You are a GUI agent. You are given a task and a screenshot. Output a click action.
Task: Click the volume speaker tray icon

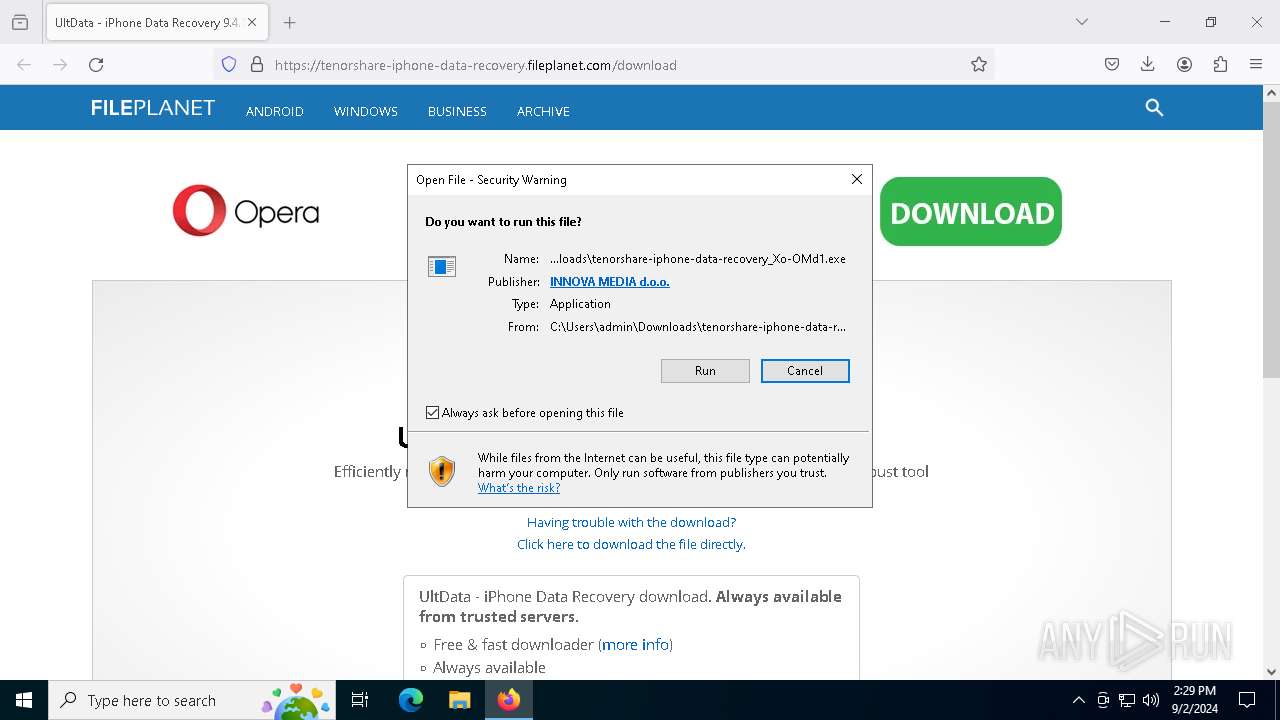tap(1151, 700)
